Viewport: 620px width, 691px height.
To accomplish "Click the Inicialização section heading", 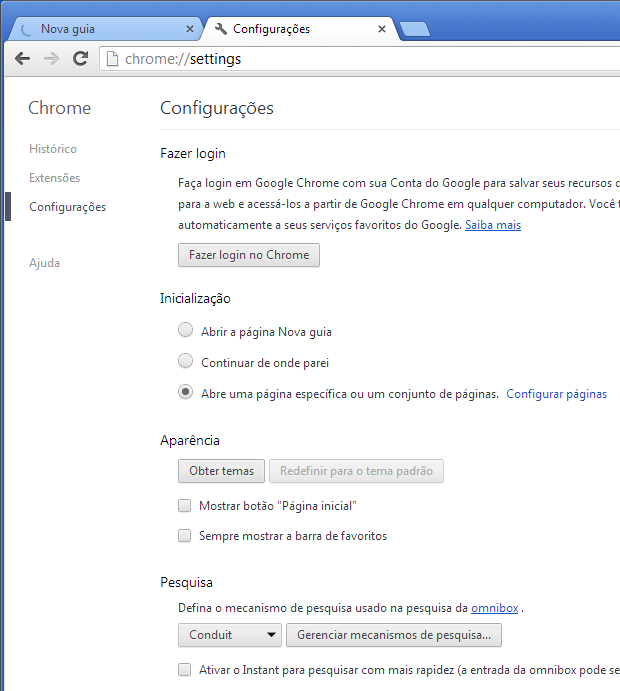I will point(195,299).
